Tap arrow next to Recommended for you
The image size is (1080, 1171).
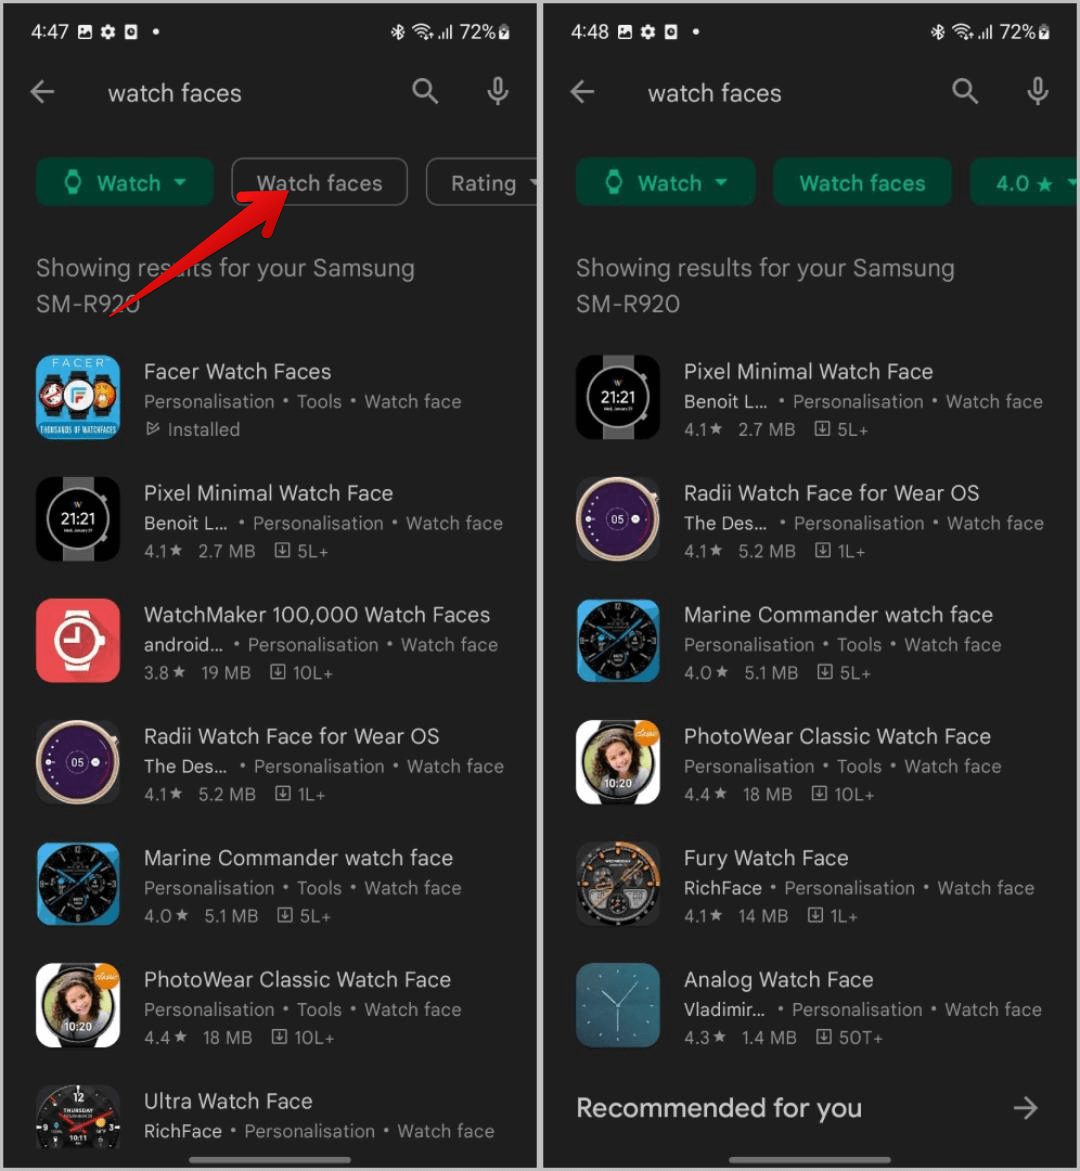(x=1025, y=1108)
